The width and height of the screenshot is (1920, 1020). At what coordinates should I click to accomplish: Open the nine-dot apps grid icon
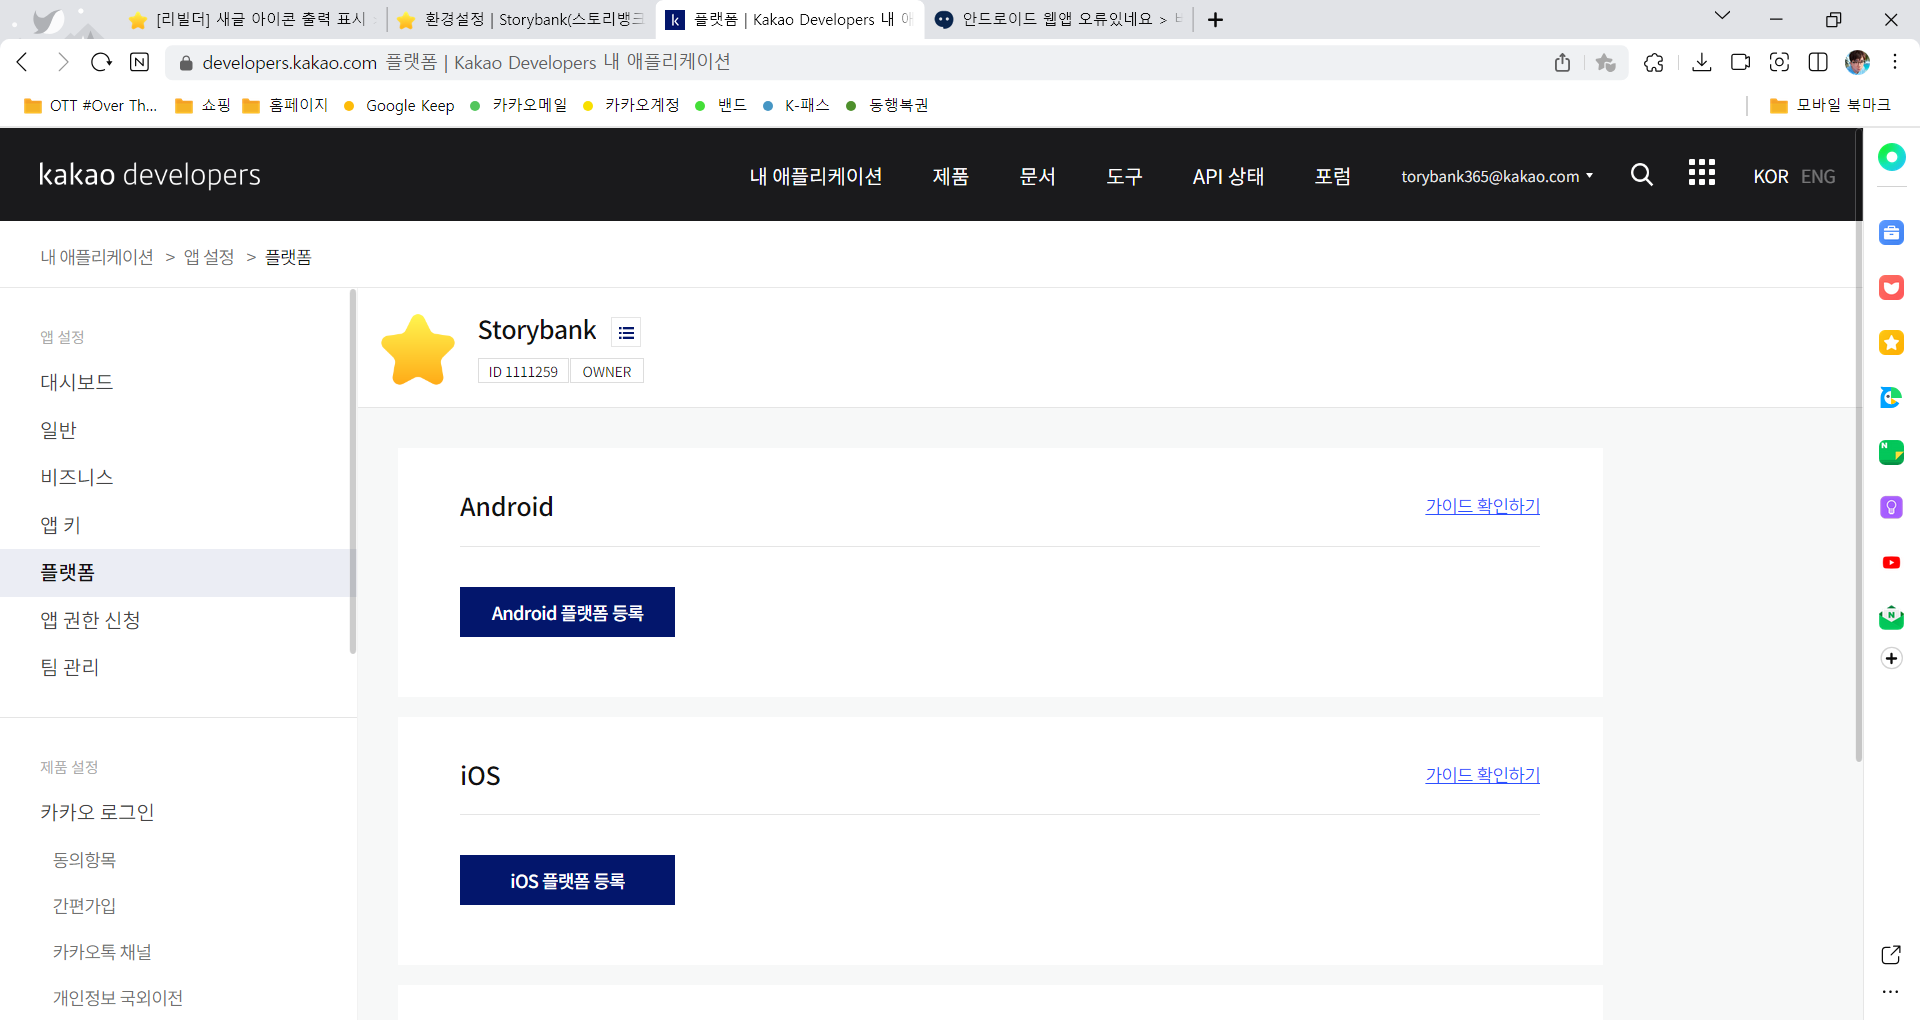pos(1701,173)
